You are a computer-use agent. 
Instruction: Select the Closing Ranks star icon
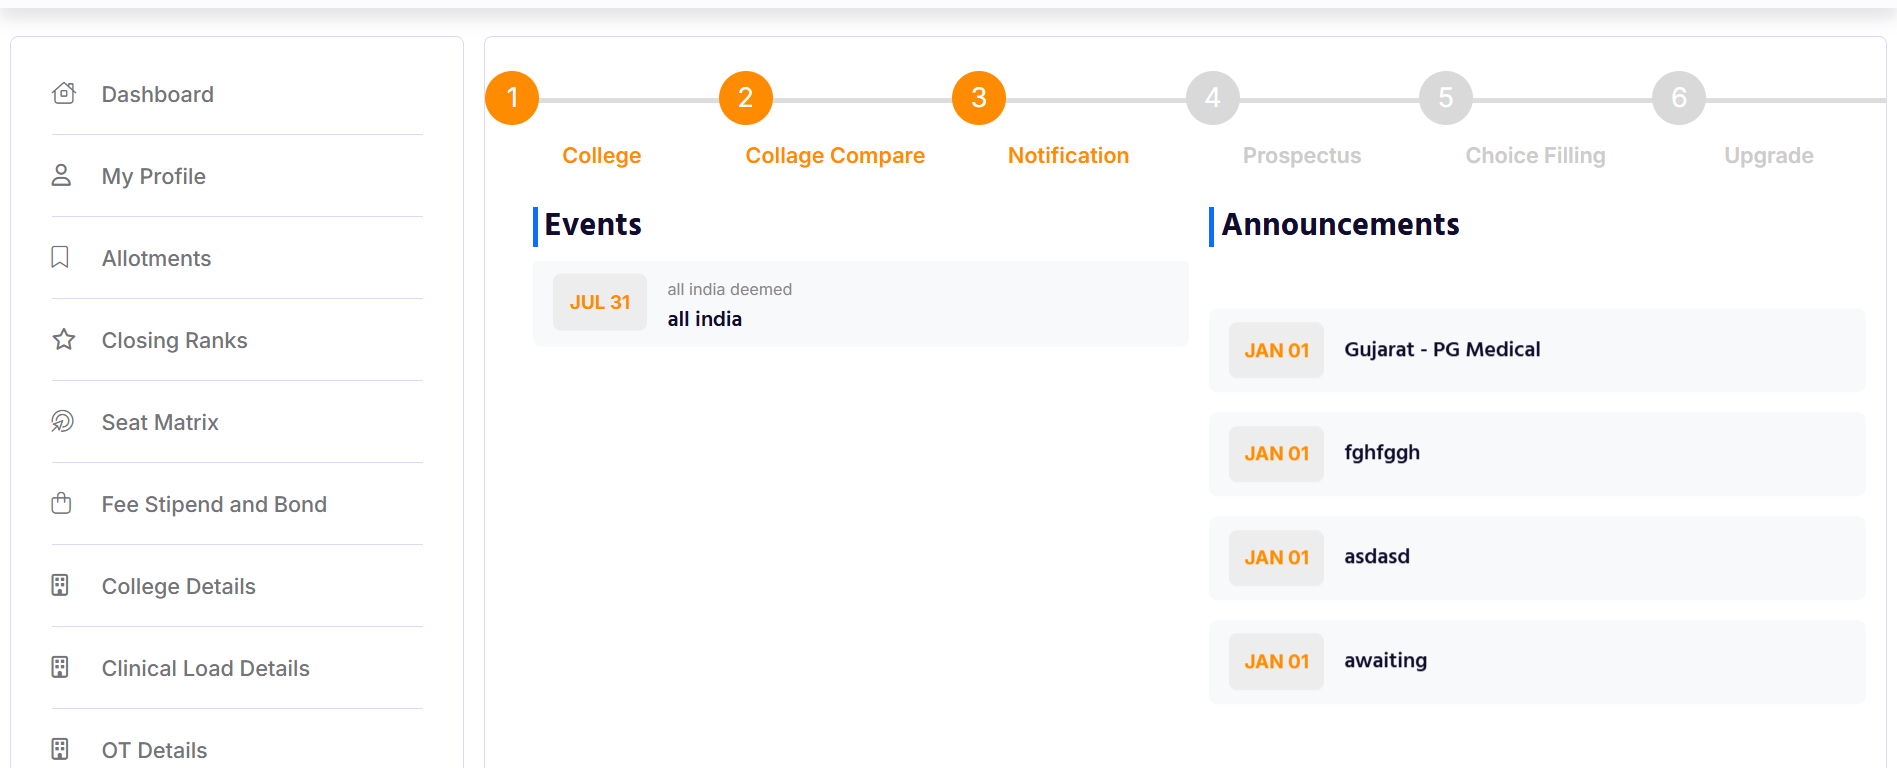63,339
